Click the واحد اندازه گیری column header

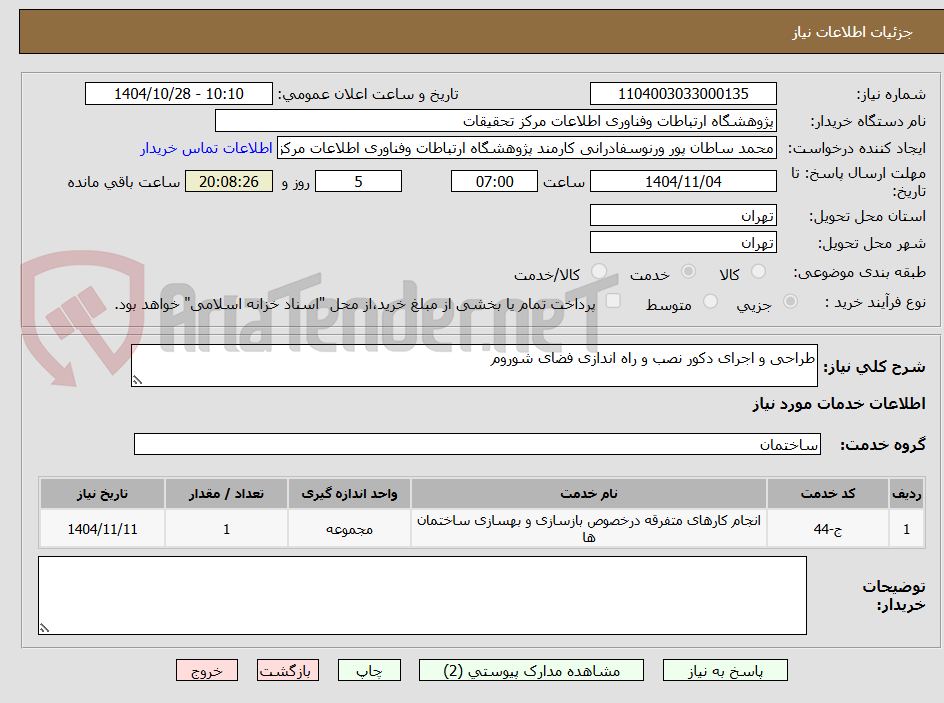click(x=349, y=494)
